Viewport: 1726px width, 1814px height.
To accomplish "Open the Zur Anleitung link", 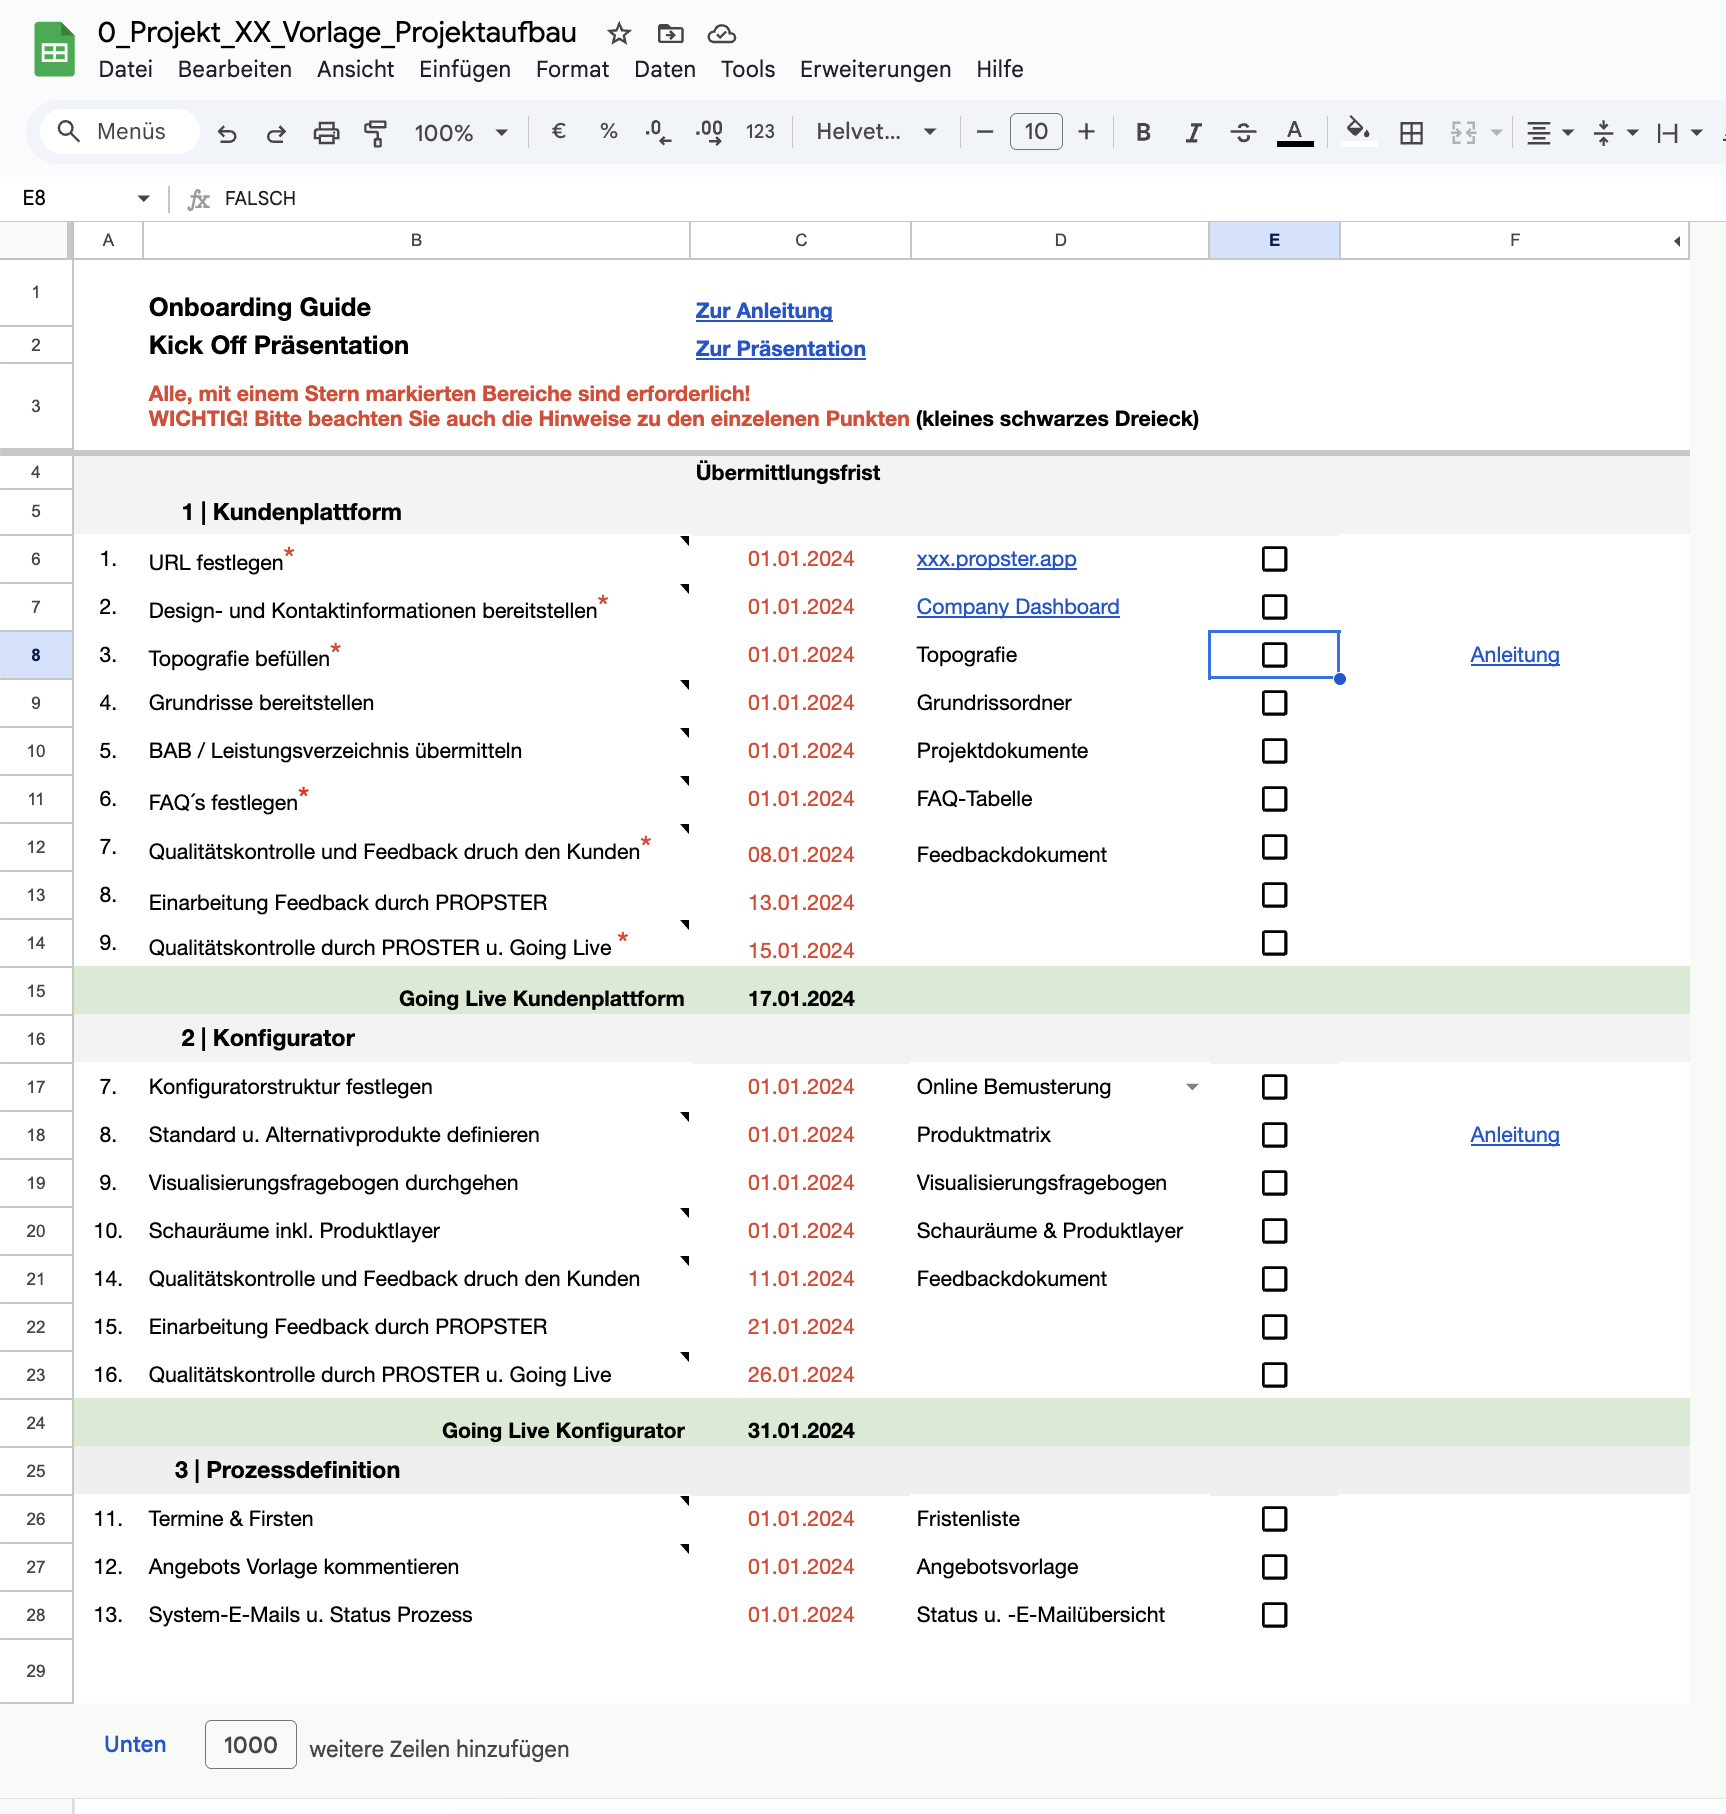I will 764,311.
